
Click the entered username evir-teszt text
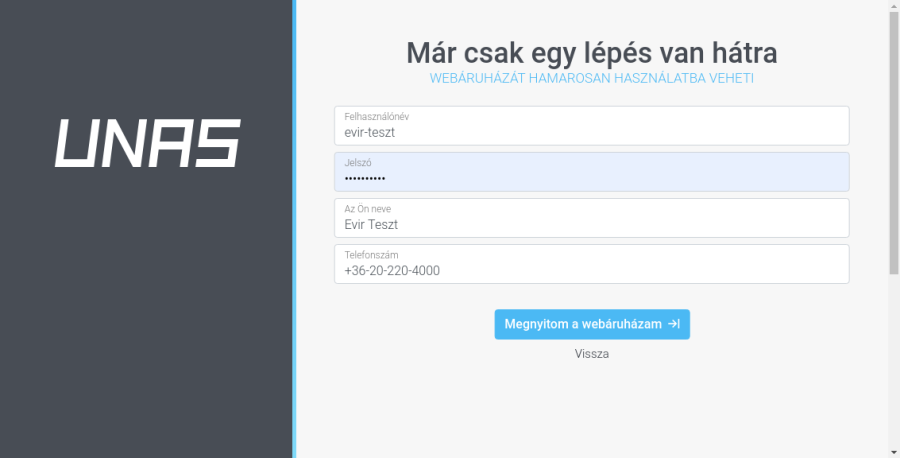pyautogui.click(x=371, y=132)
